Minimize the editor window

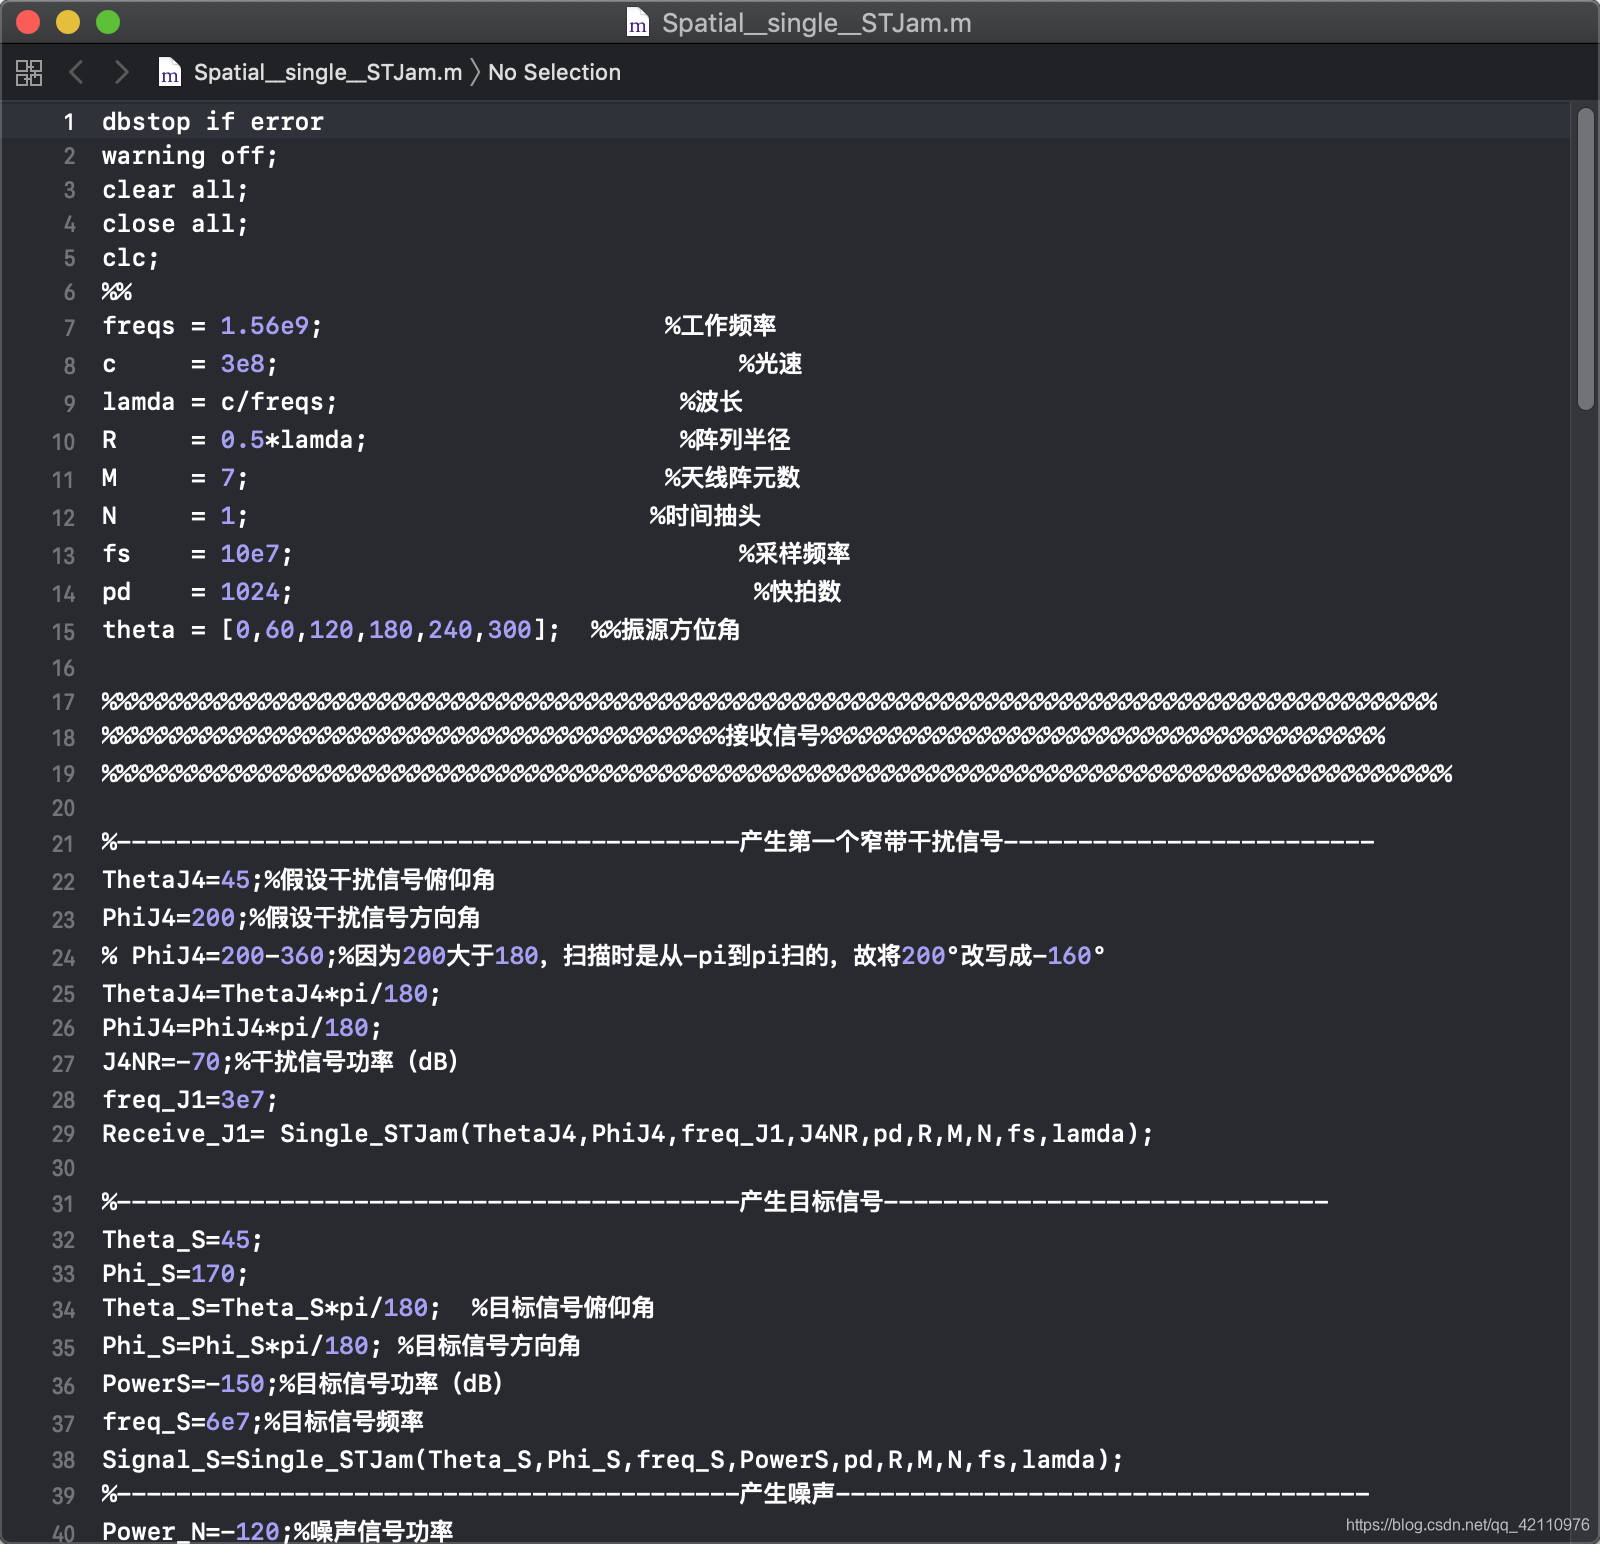68,22
